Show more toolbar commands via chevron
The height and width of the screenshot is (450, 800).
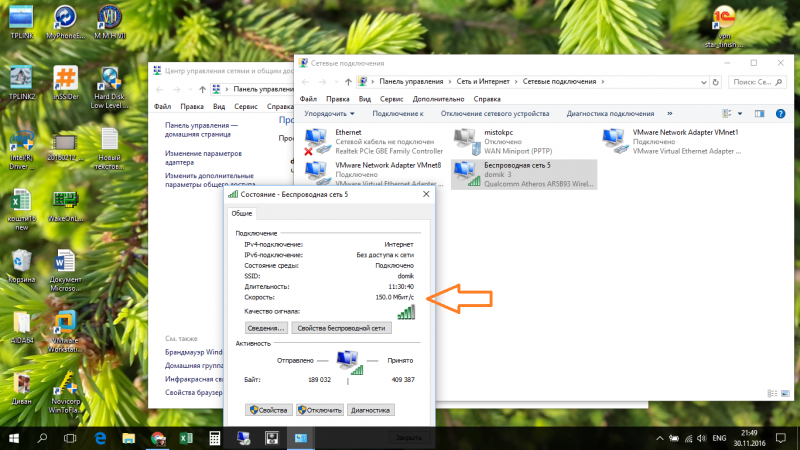click(669, 114)
